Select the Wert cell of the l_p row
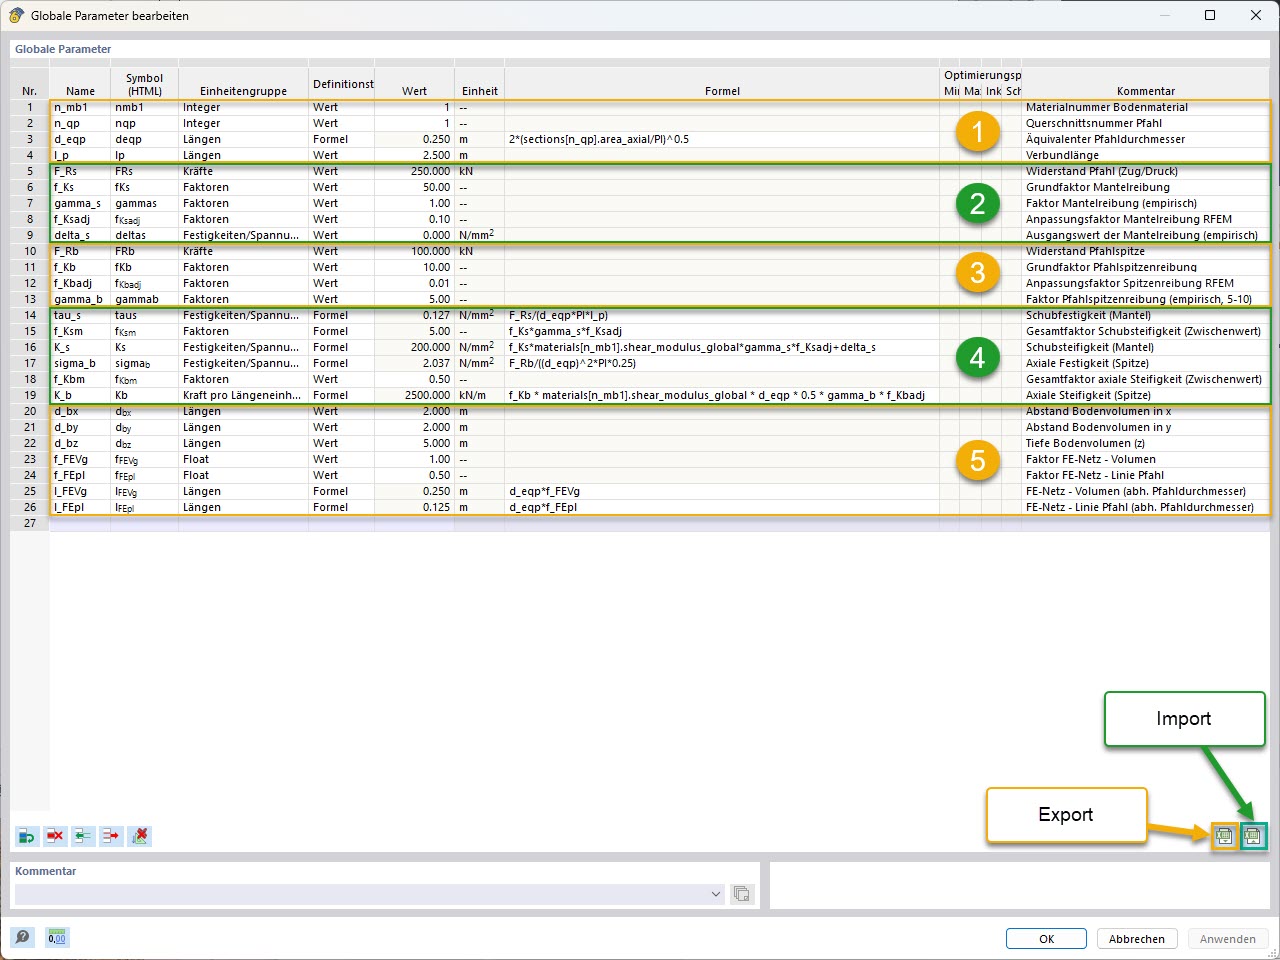Image resolution: width=1280 pixels, height=960 pixels. pyautogui.click(x=414, y=155)
